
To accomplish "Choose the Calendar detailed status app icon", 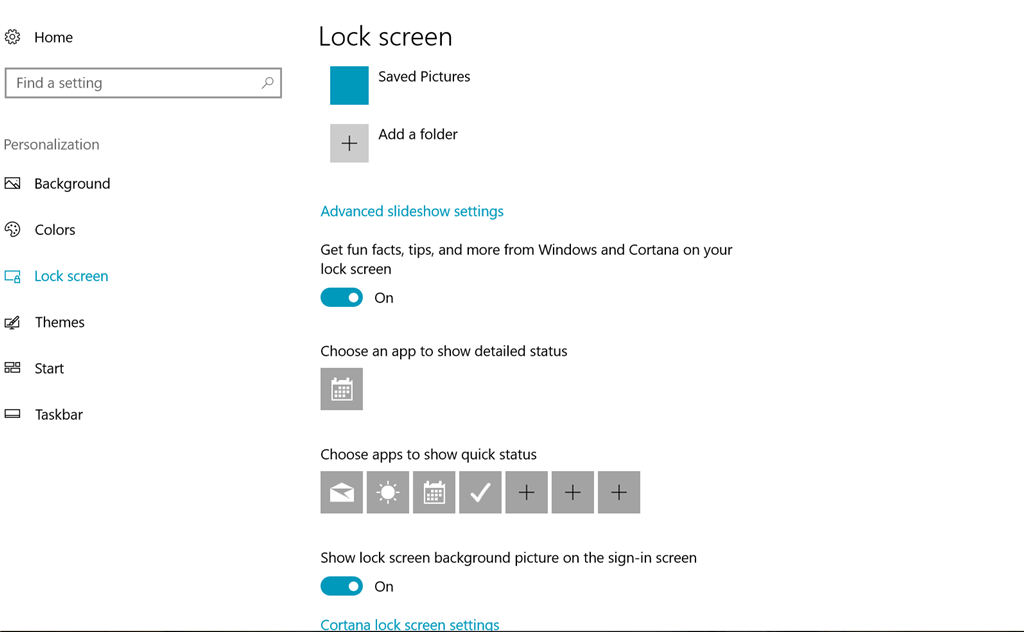I will click(x=342, y=389).
